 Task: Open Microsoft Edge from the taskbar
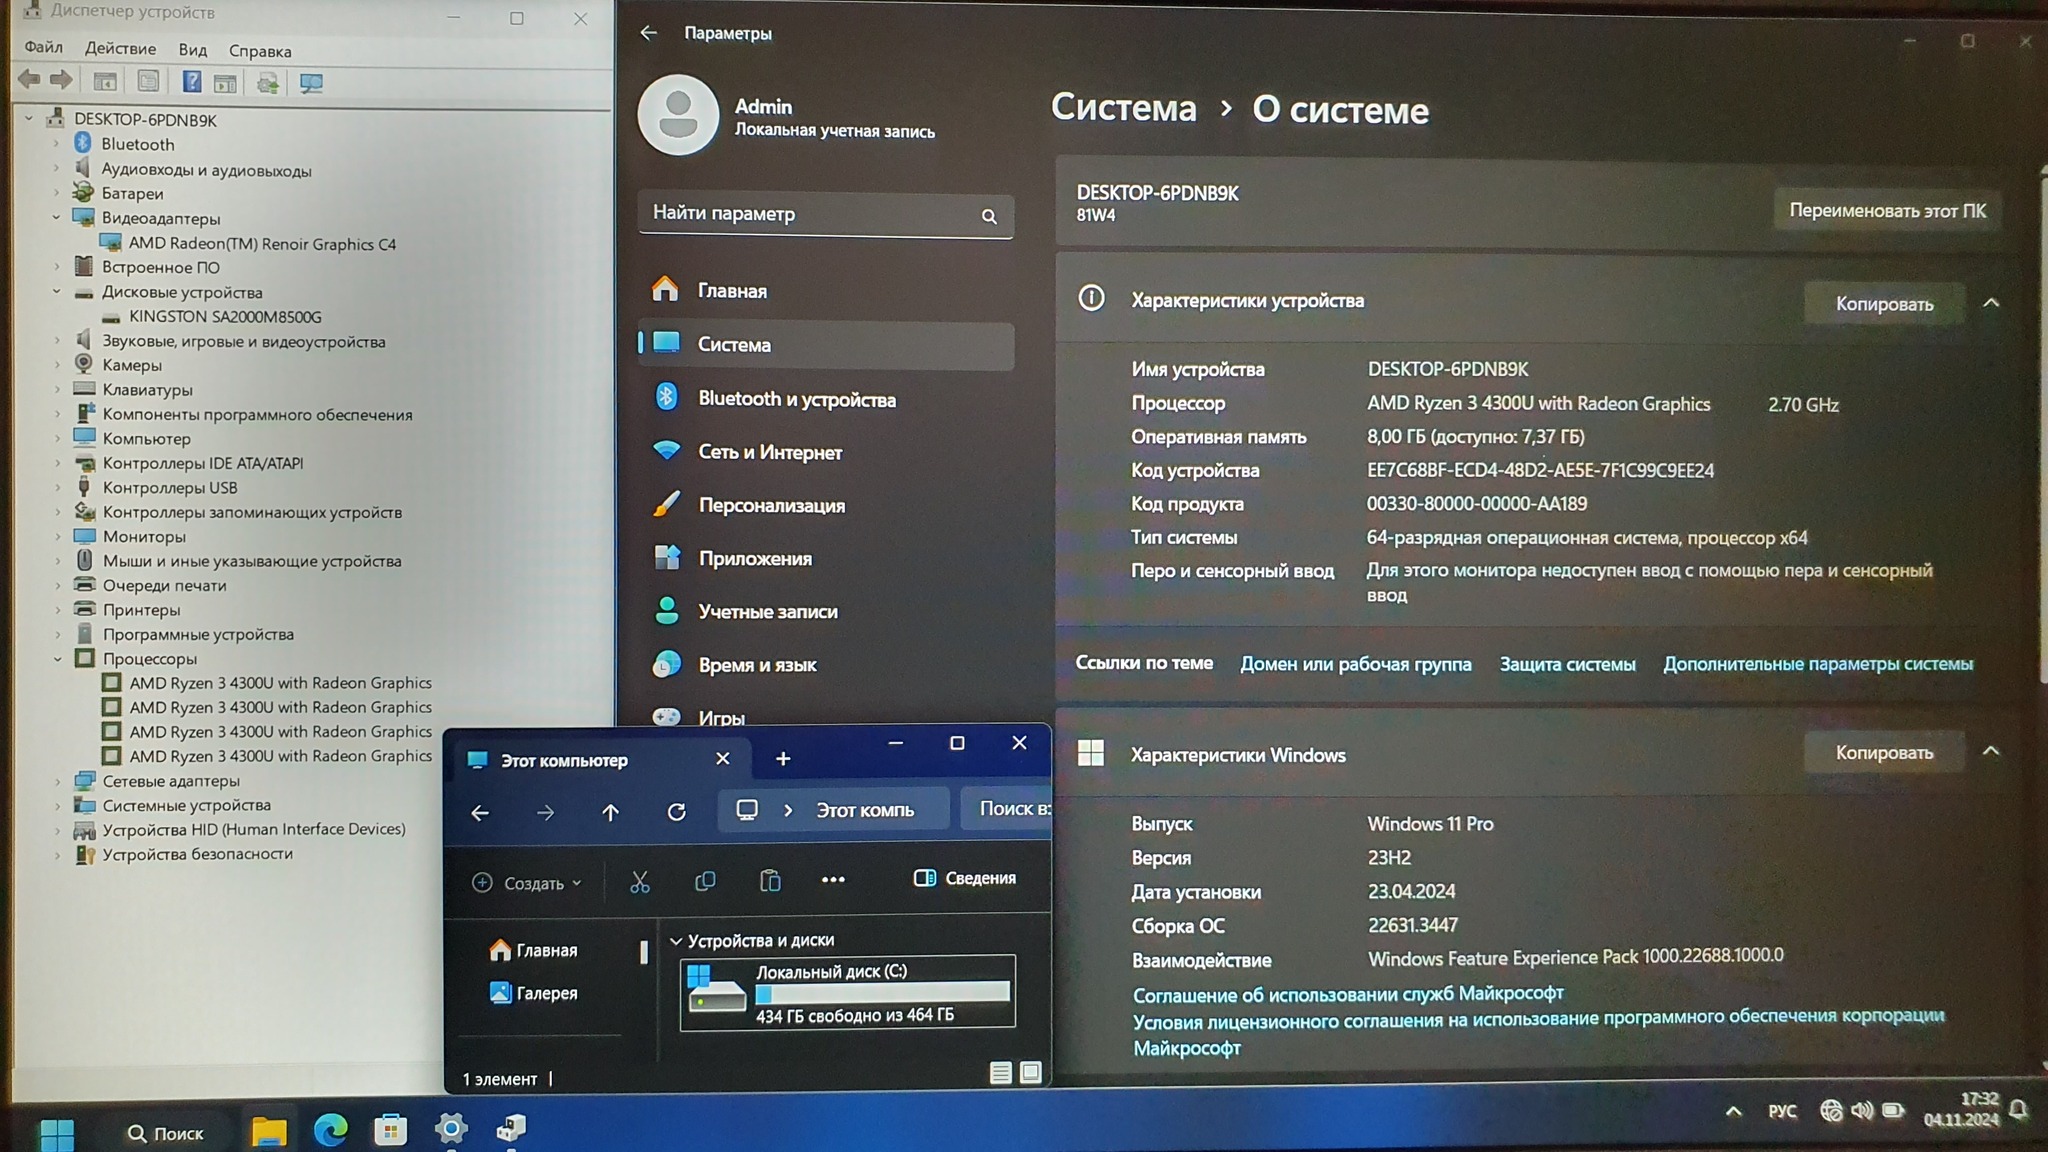click(330, 1130)
